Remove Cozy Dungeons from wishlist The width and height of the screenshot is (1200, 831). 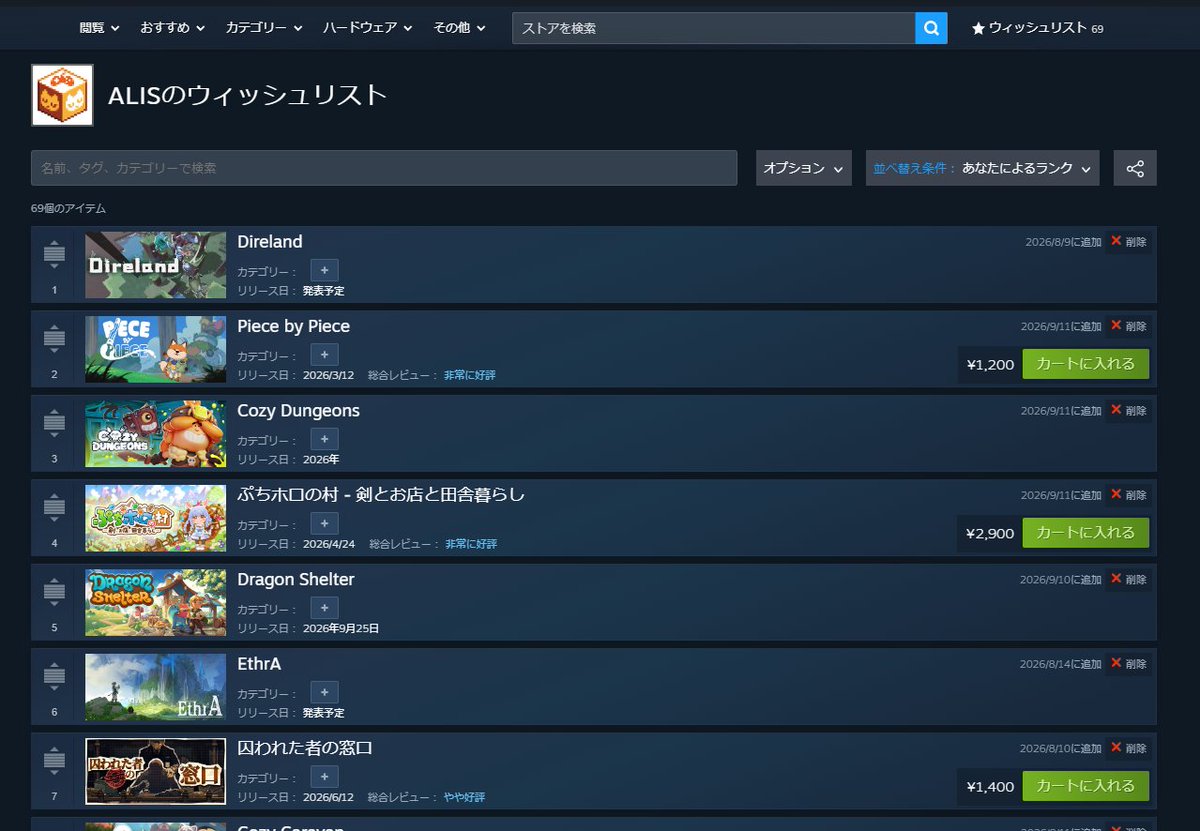point(1128,411)
